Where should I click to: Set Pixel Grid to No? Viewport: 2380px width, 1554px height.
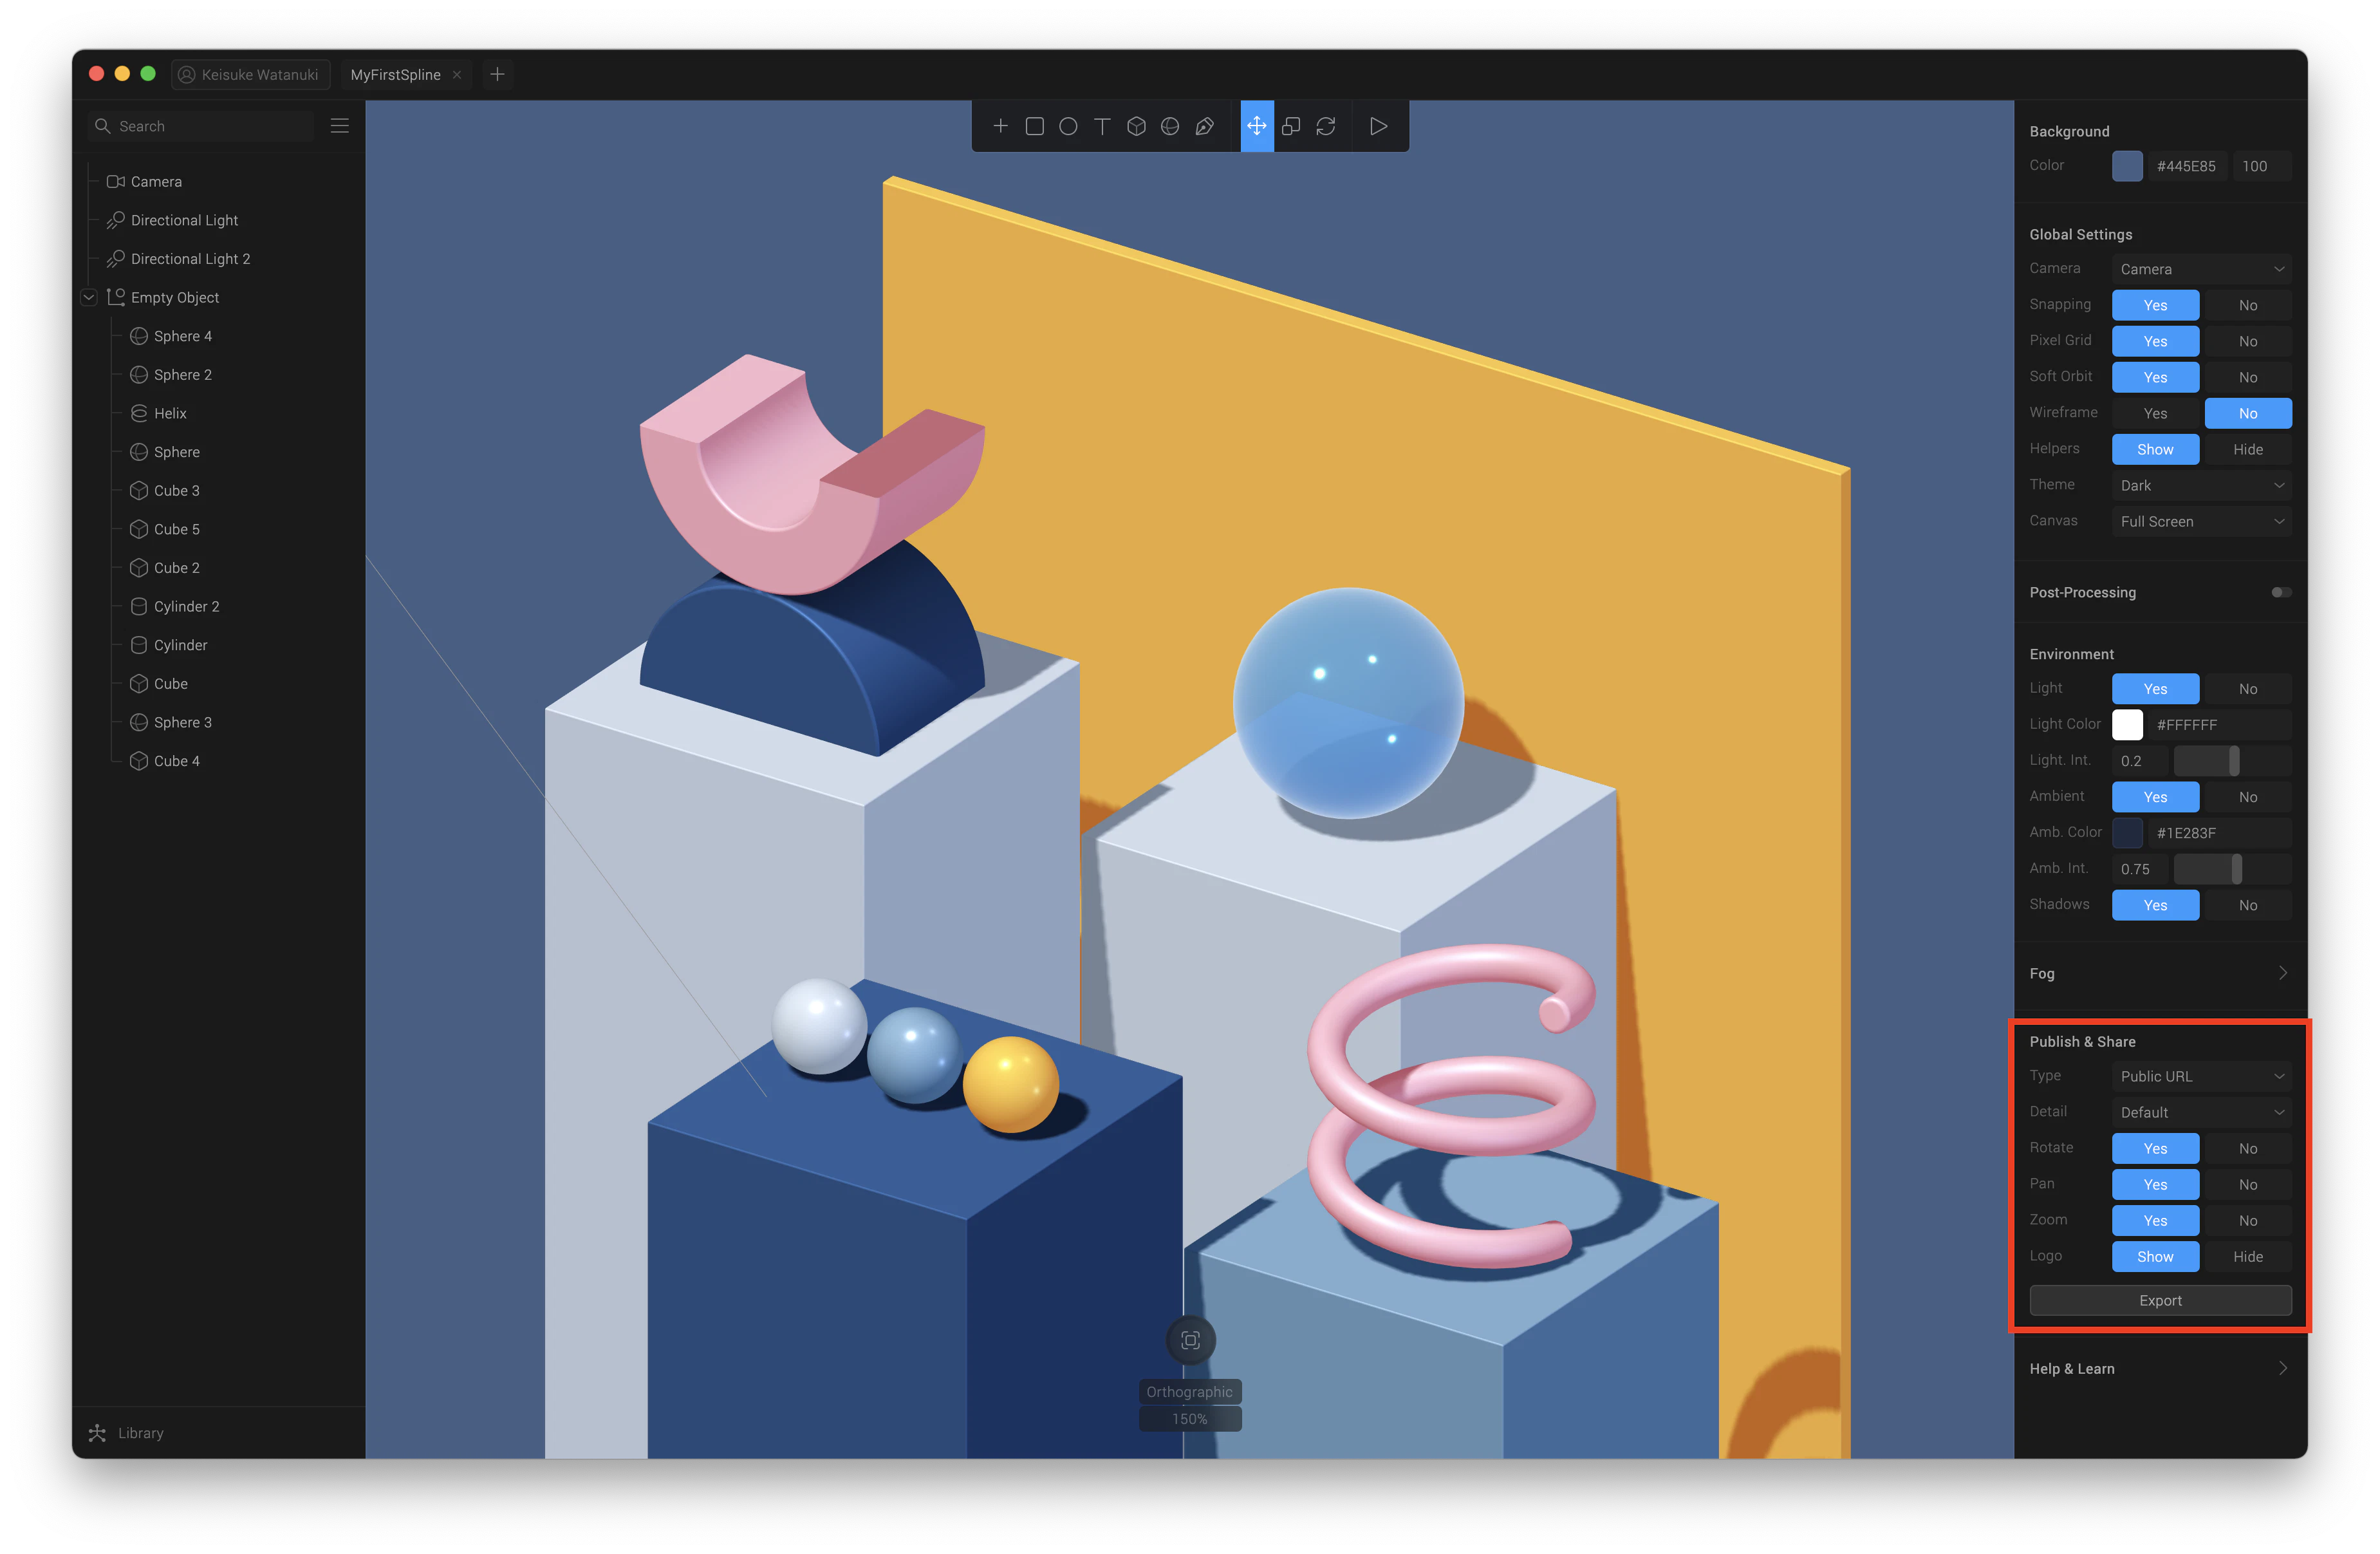[x=2248, y=341]
